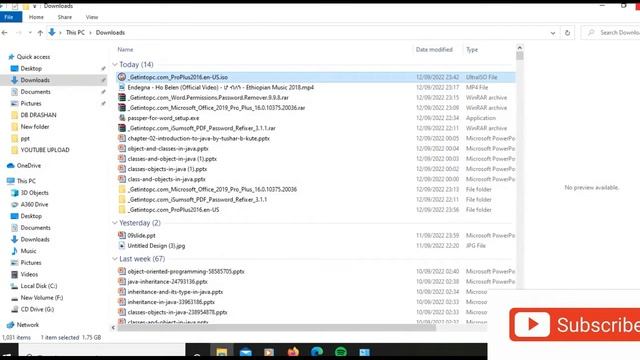Click the chapter-02-introduction-to-java pptx icon
640x360 pixels.
pos(122,138)
